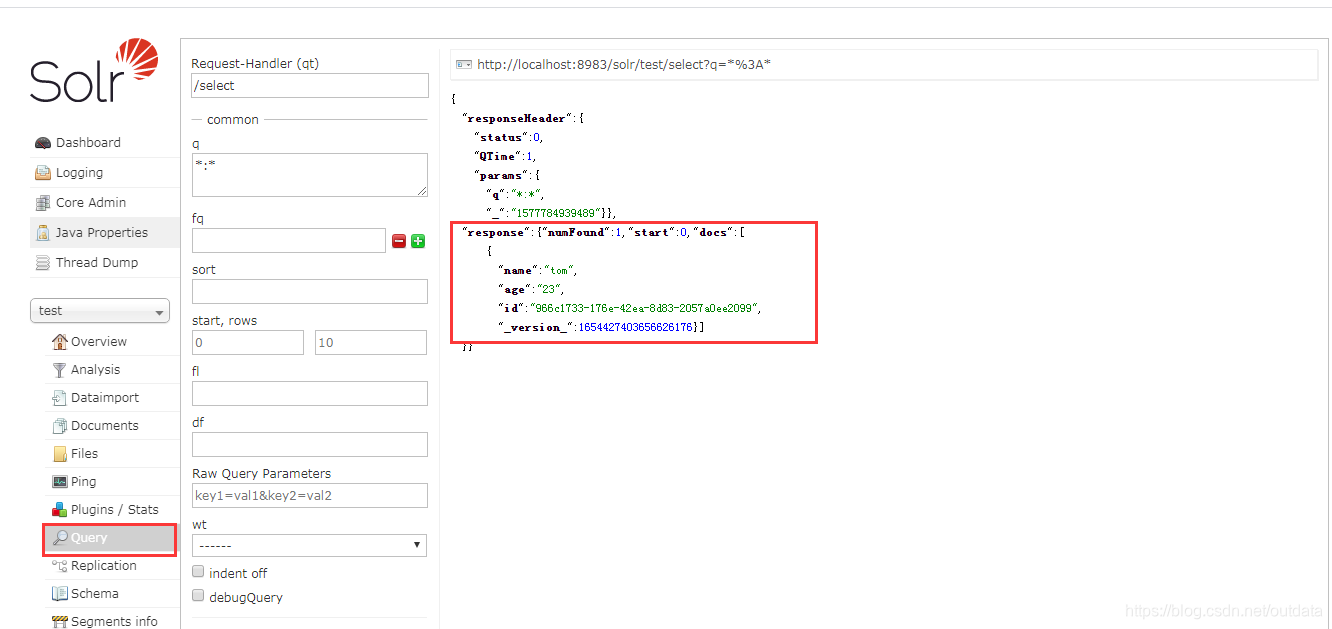Focus the sort input field
Viewport: 1332px width, 629px height.
click(310, 291)
